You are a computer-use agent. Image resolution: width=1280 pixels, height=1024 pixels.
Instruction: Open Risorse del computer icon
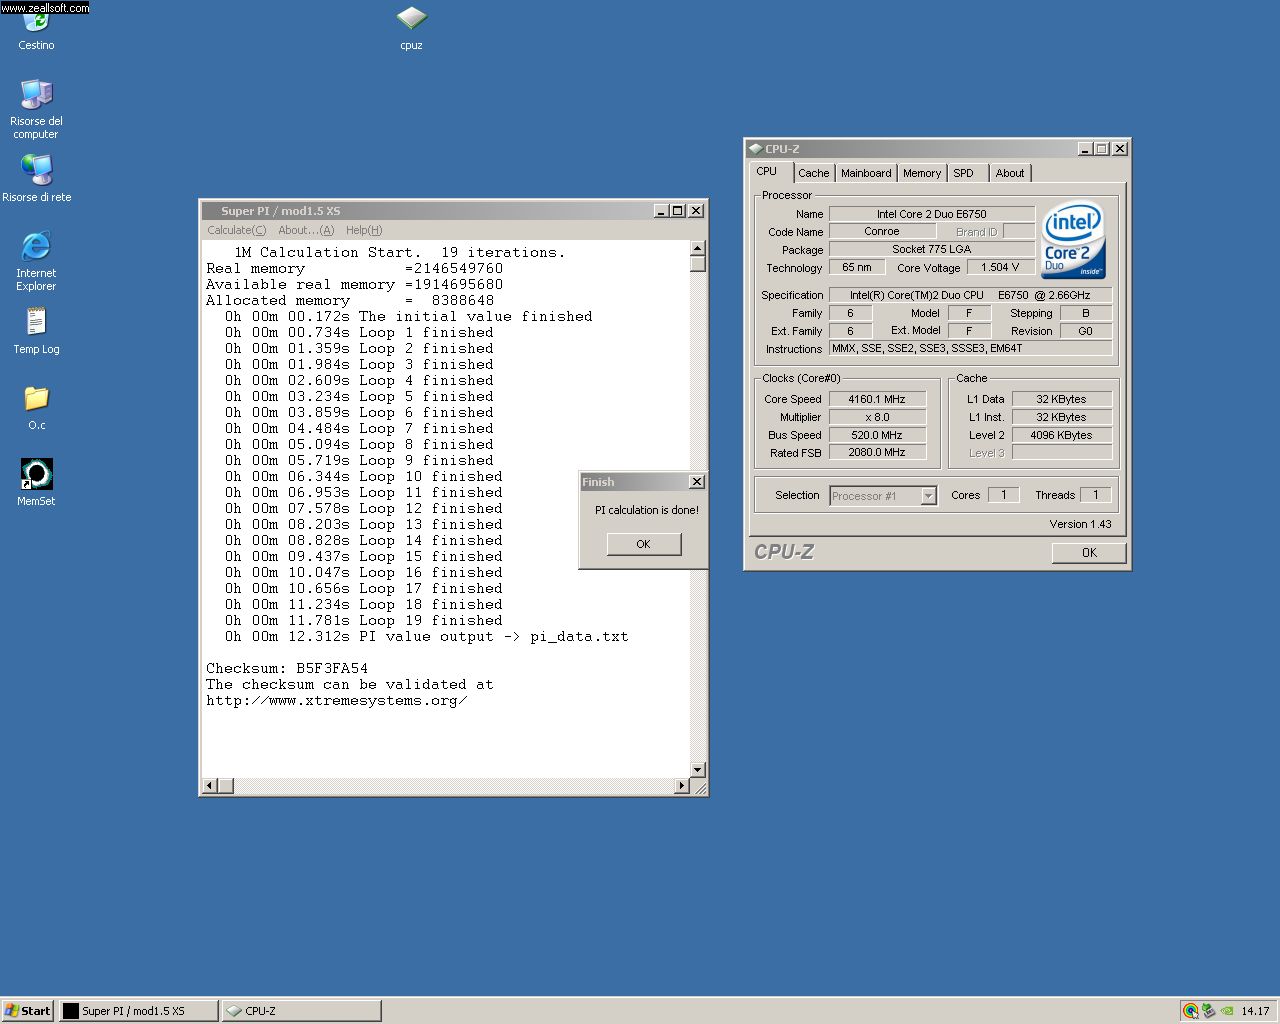[x=36, y=109]
